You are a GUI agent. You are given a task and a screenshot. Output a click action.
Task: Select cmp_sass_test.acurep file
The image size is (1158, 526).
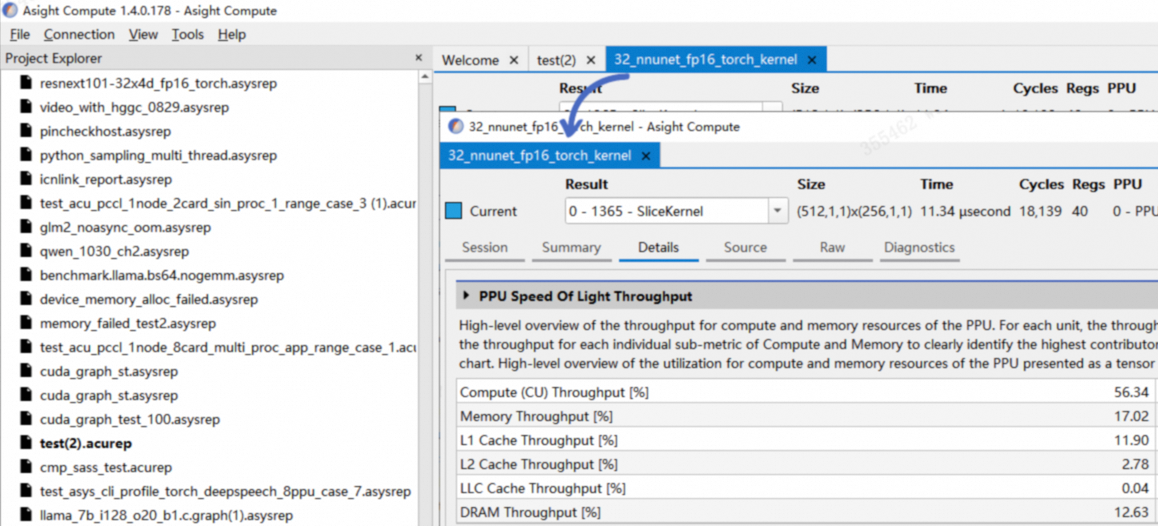click(x=106, y=468)
